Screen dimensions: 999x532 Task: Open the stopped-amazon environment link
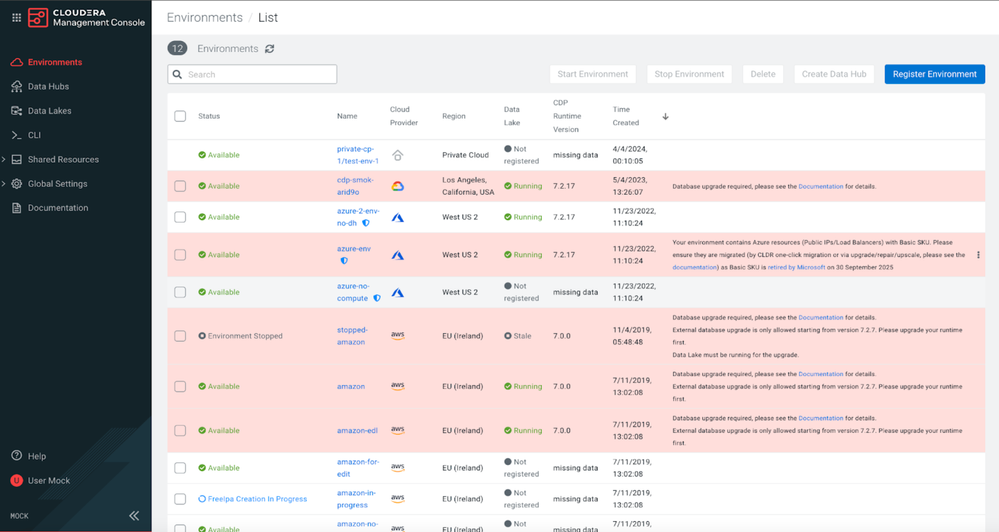(x=352, y=336)
